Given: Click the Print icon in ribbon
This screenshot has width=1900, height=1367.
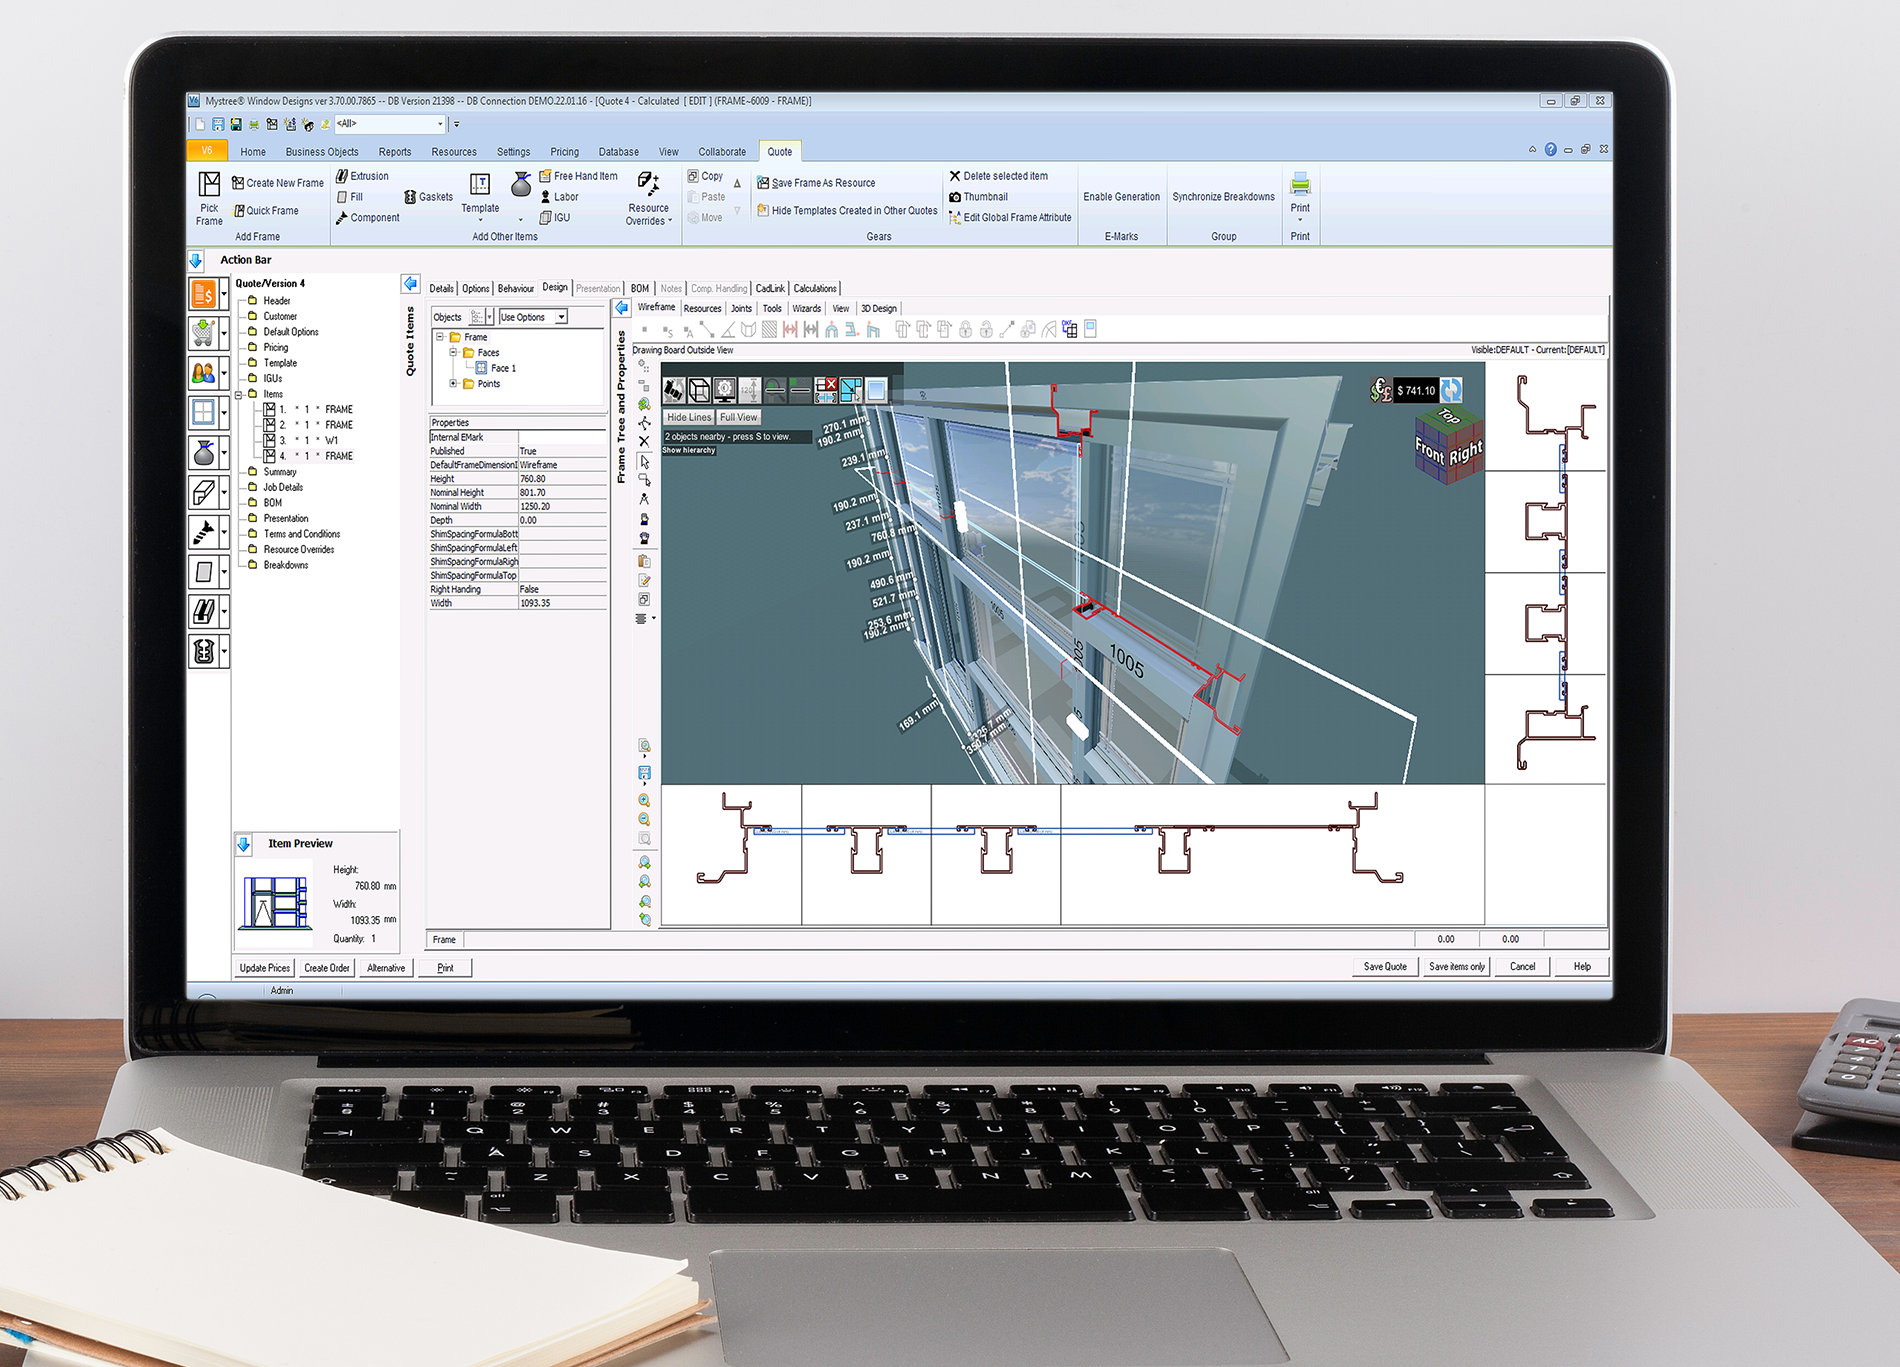Looking at the screenshot, I should [x=1300, y=184].
